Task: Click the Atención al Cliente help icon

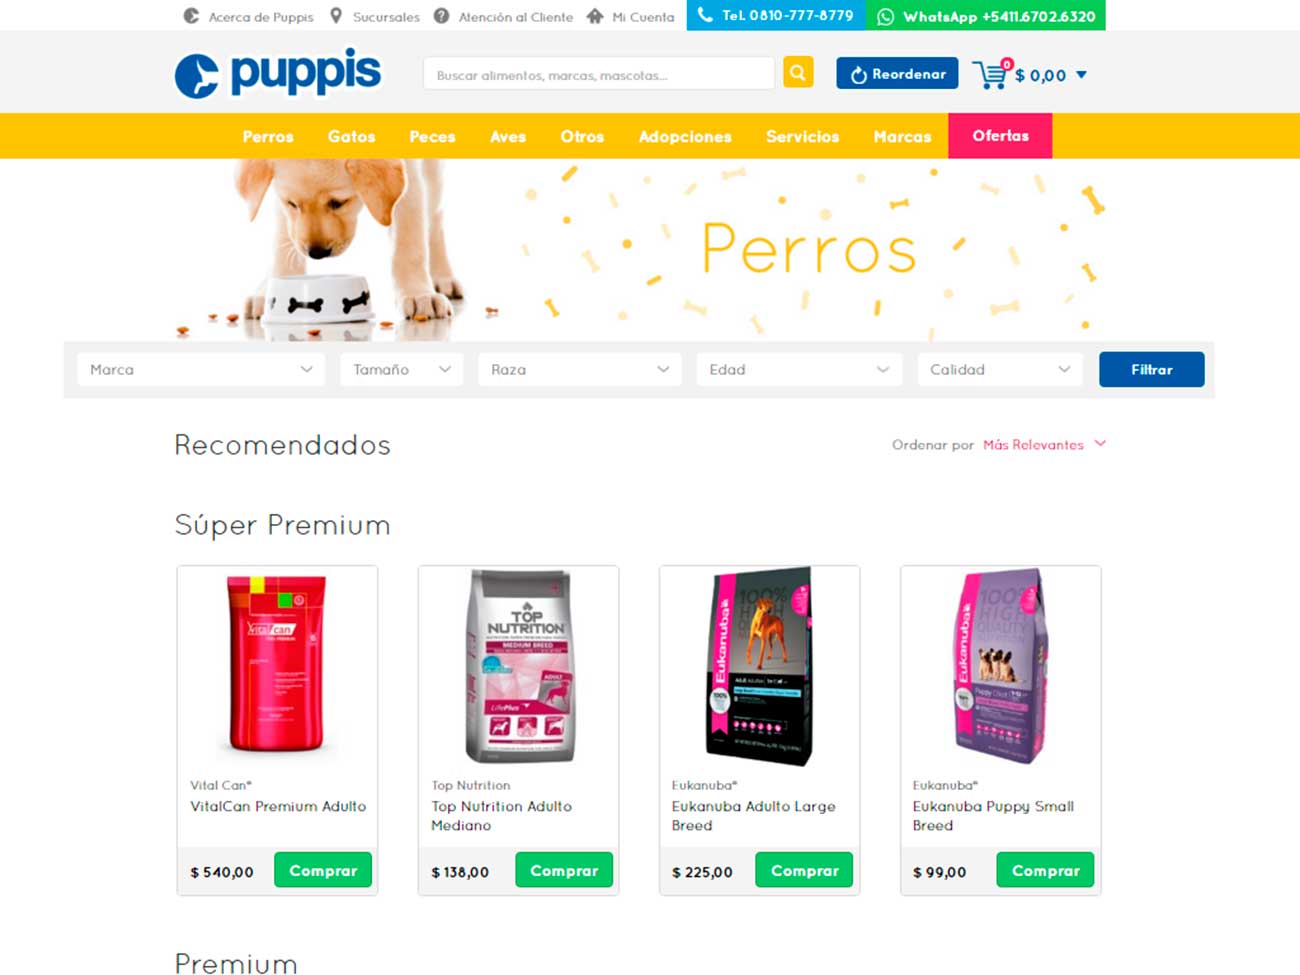Action: point(441,16)
